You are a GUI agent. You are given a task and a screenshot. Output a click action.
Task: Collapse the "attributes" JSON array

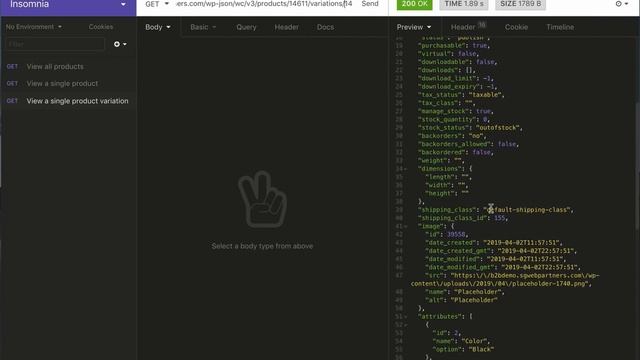pos(405,316)
